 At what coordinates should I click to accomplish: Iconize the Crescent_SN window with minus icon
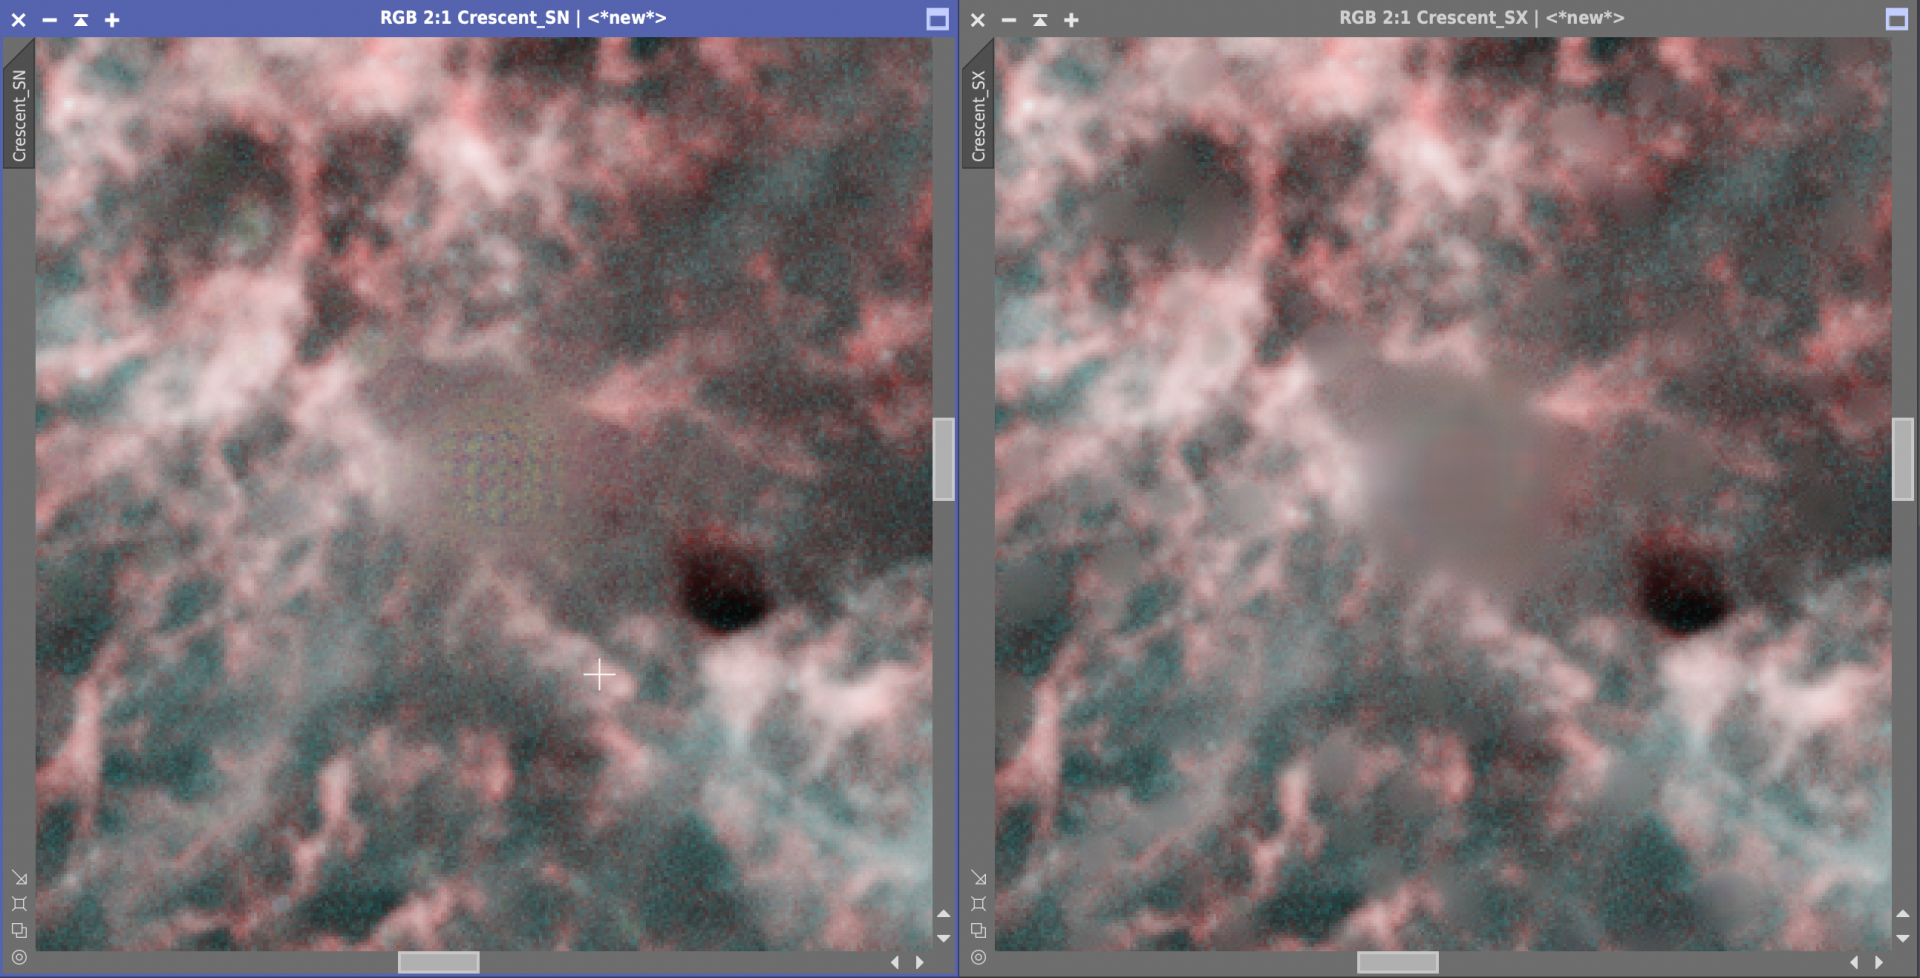[49, 19]
